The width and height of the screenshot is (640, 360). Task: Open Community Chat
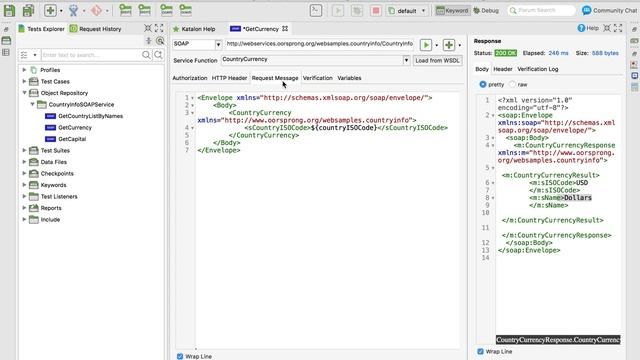tap(610, 11)
